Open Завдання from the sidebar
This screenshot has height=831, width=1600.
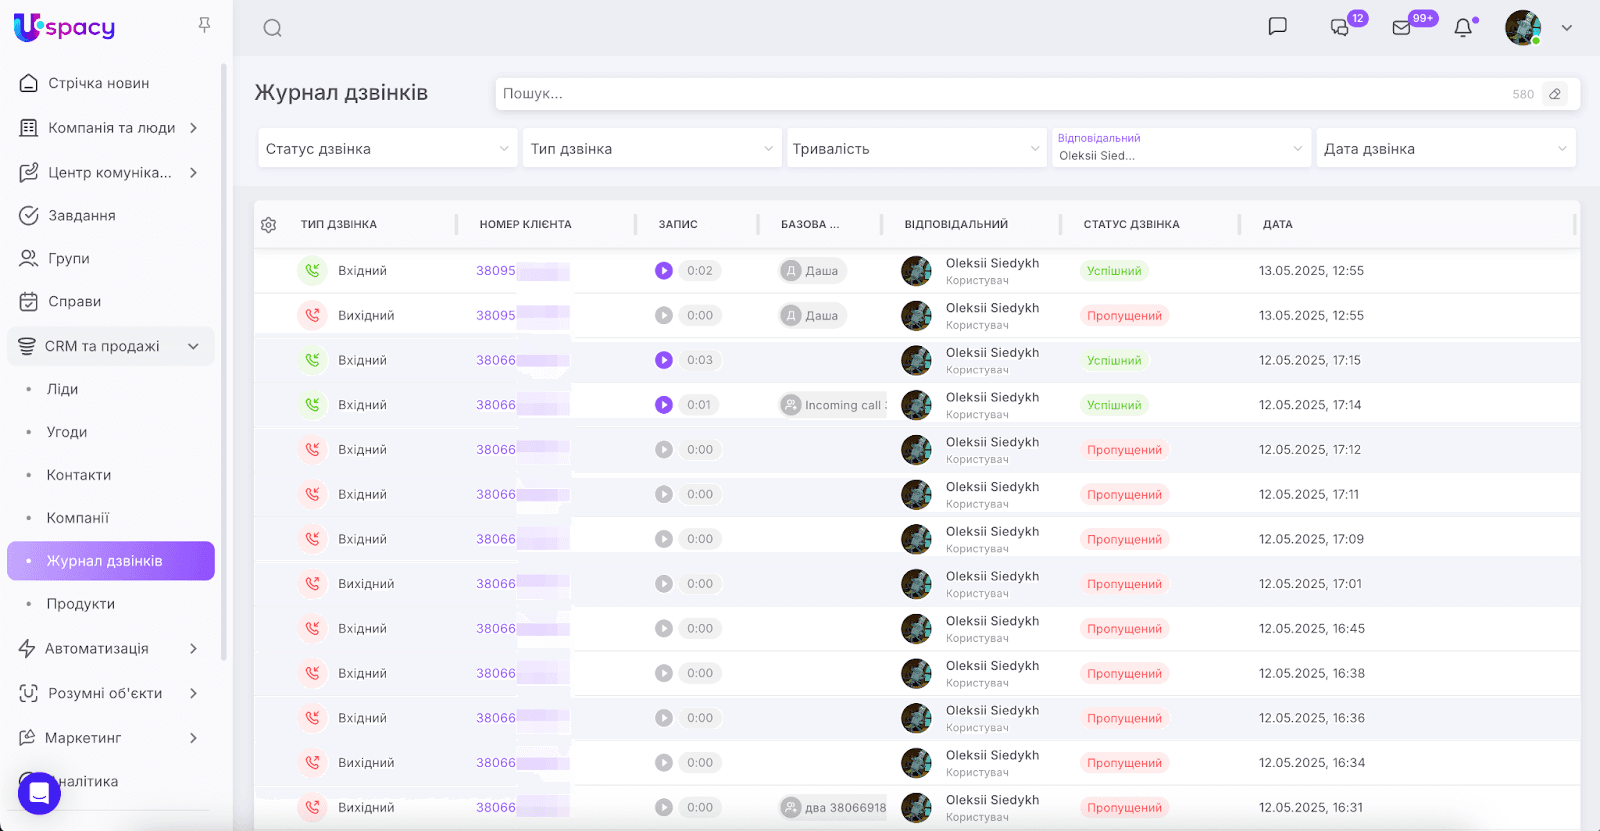[x=82, y=215]
